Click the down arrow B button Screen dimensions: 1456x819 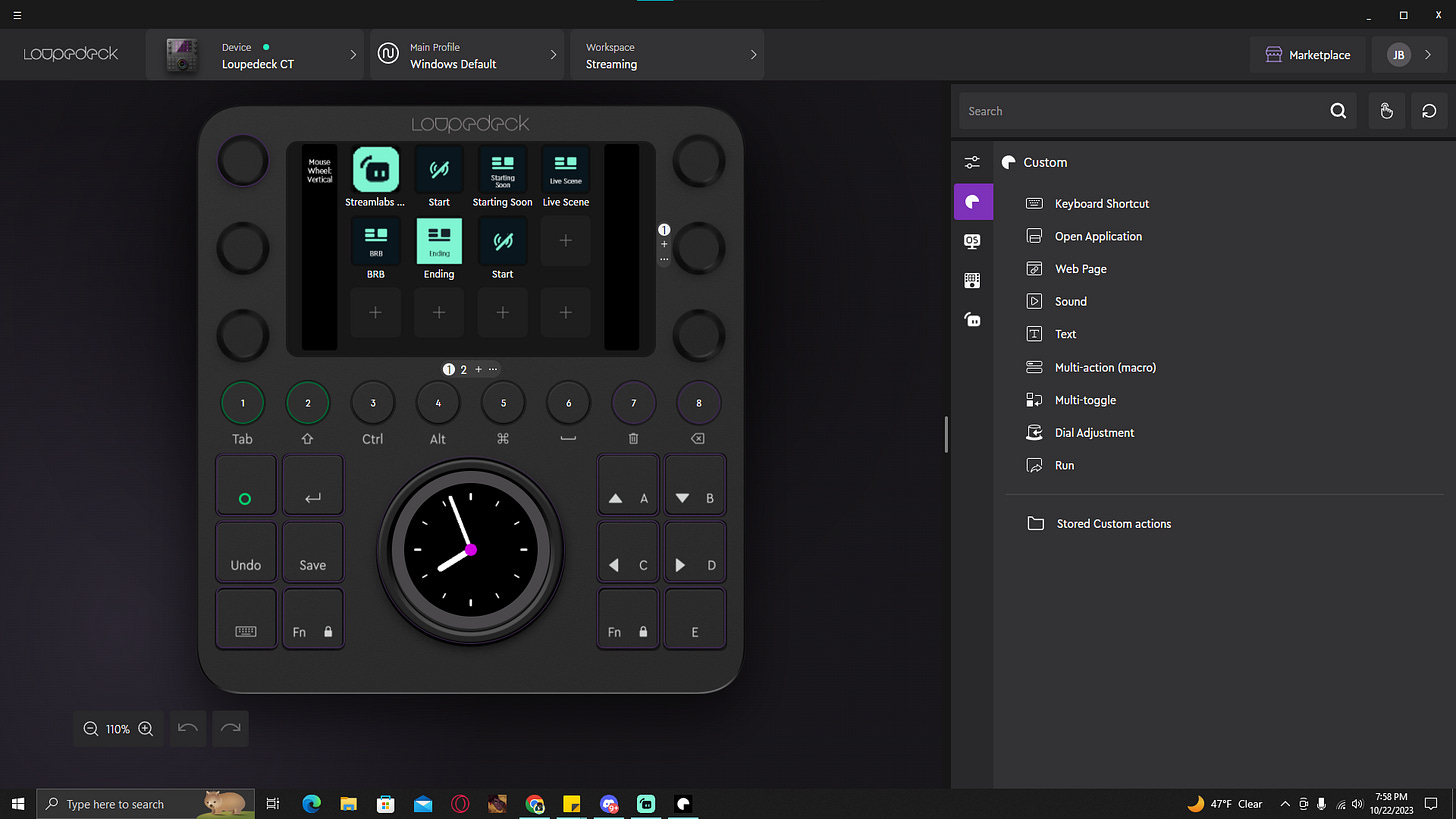point(696,485)
